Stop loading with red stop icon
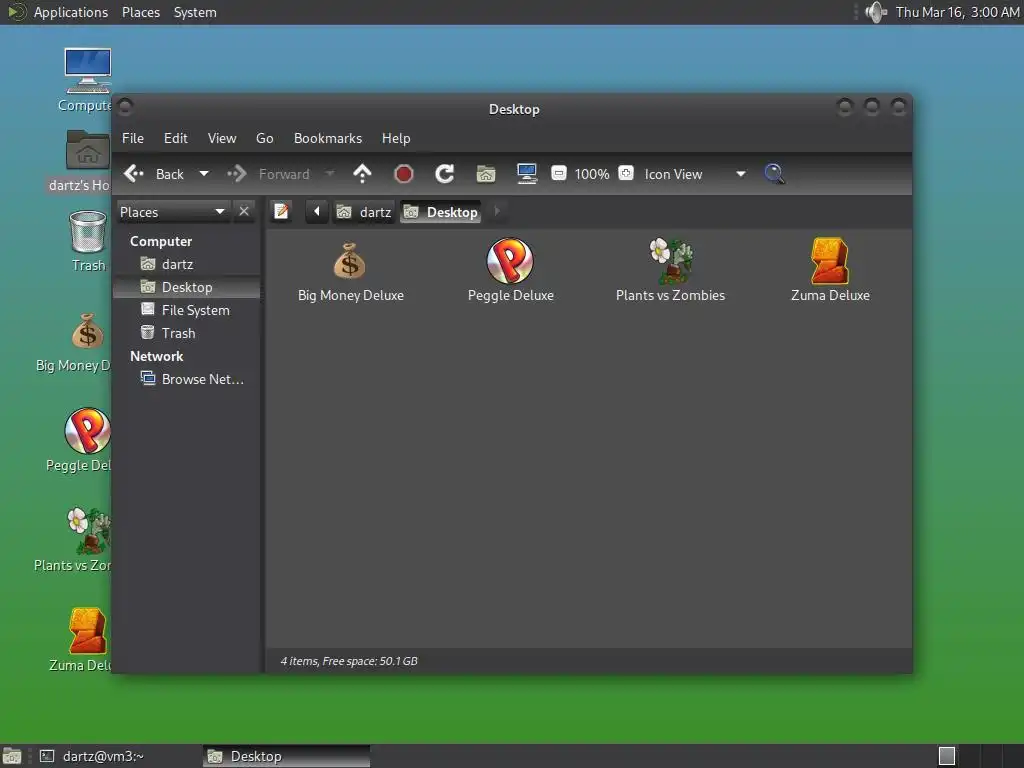Screen dimensions: 1024x768 (x=404, y=174)
